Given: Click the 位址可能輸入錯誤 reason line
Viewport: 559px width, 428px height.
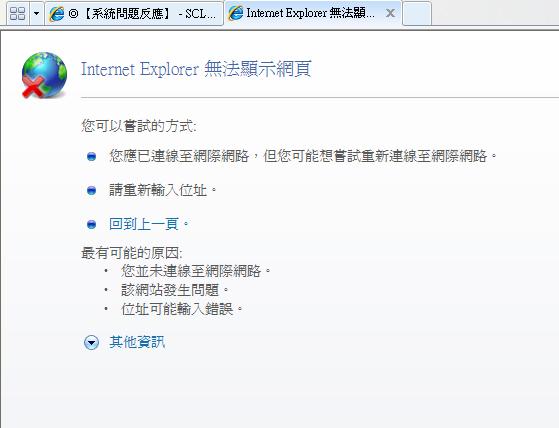Looking at the screenshot, I should [x=178, y=309].
